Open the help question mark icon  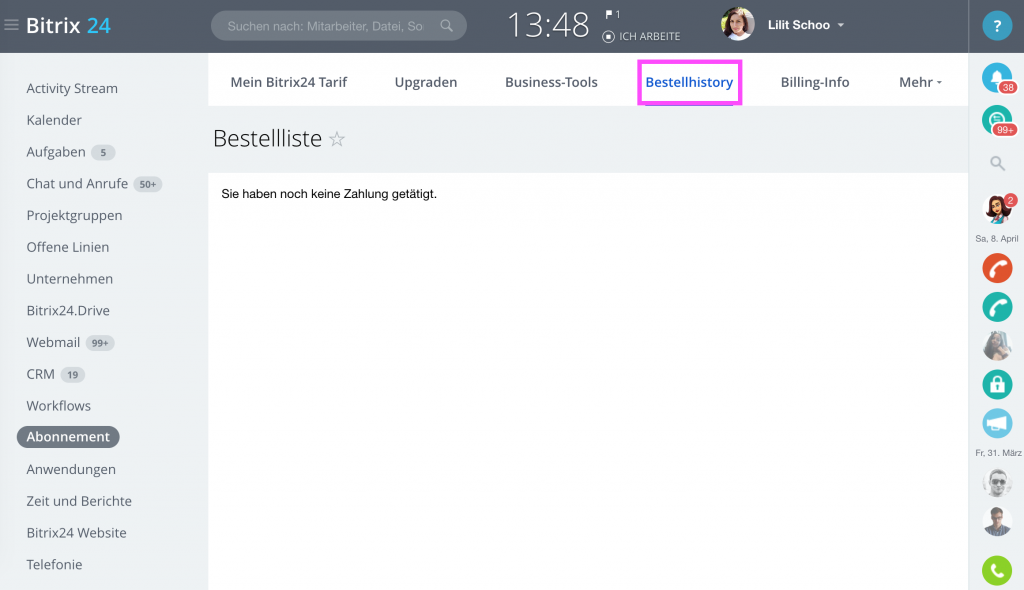point(997,26)
